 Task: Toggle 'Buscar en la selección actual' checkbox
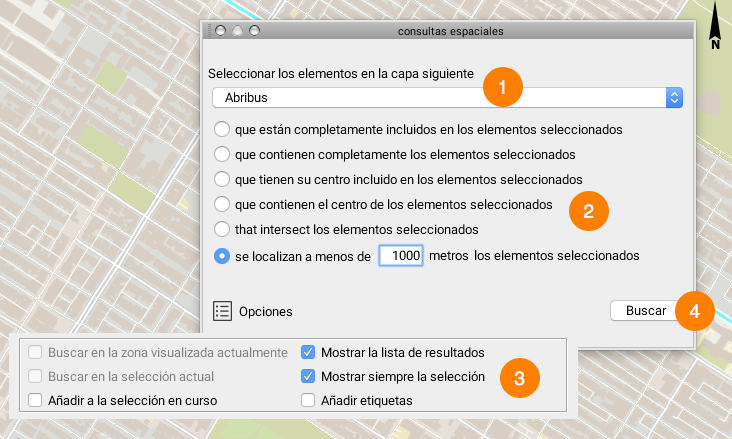(36, 377)
